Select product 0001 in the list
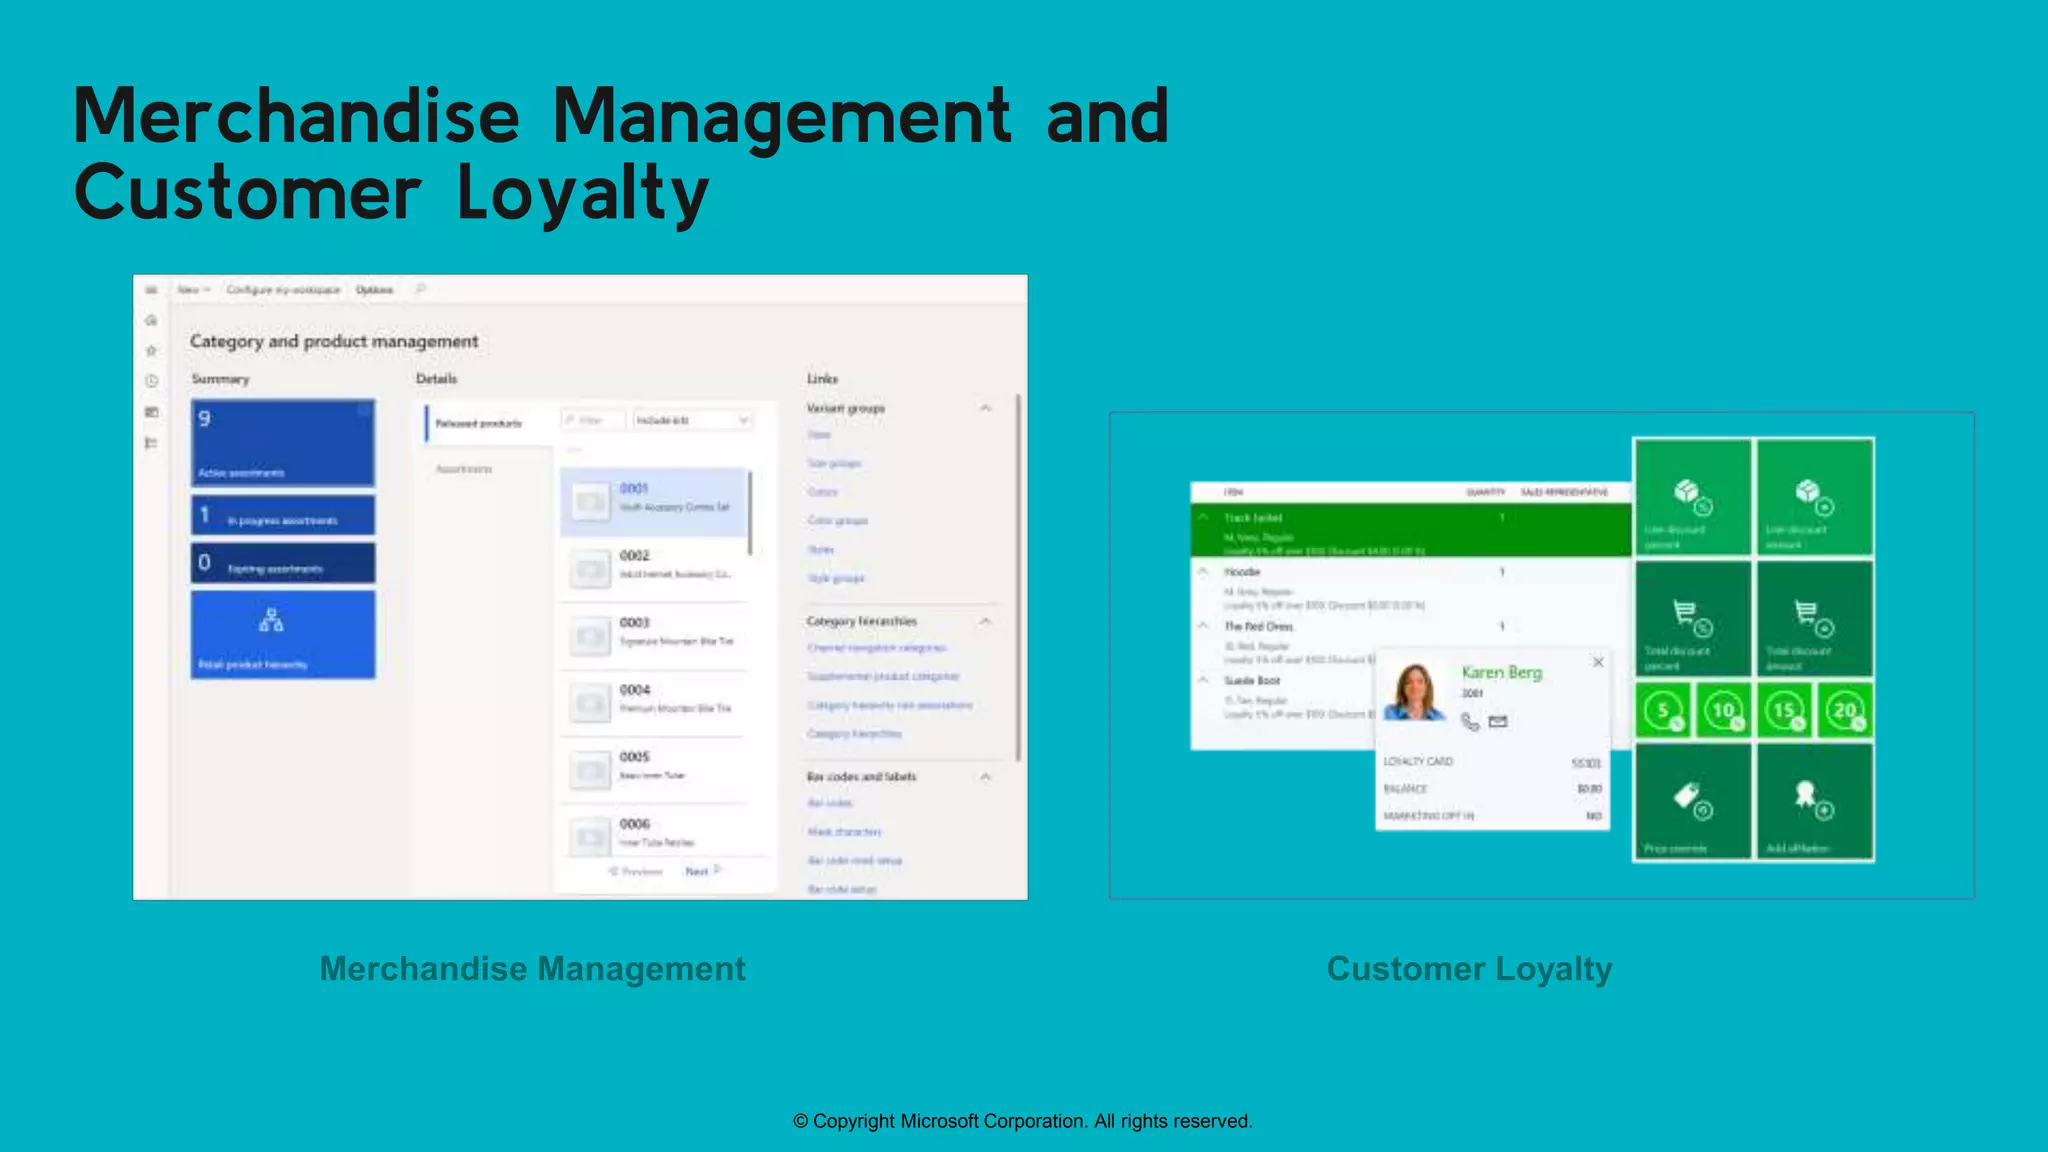 coord(655,502)
